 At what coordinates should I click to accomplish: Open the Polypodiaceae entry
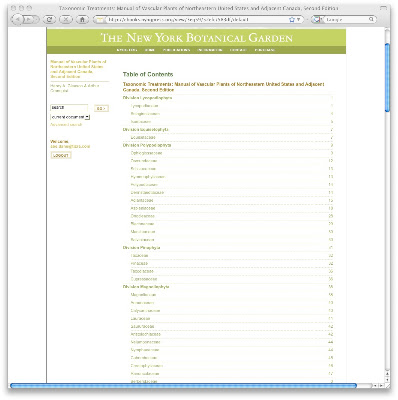(x=144, y=185)
